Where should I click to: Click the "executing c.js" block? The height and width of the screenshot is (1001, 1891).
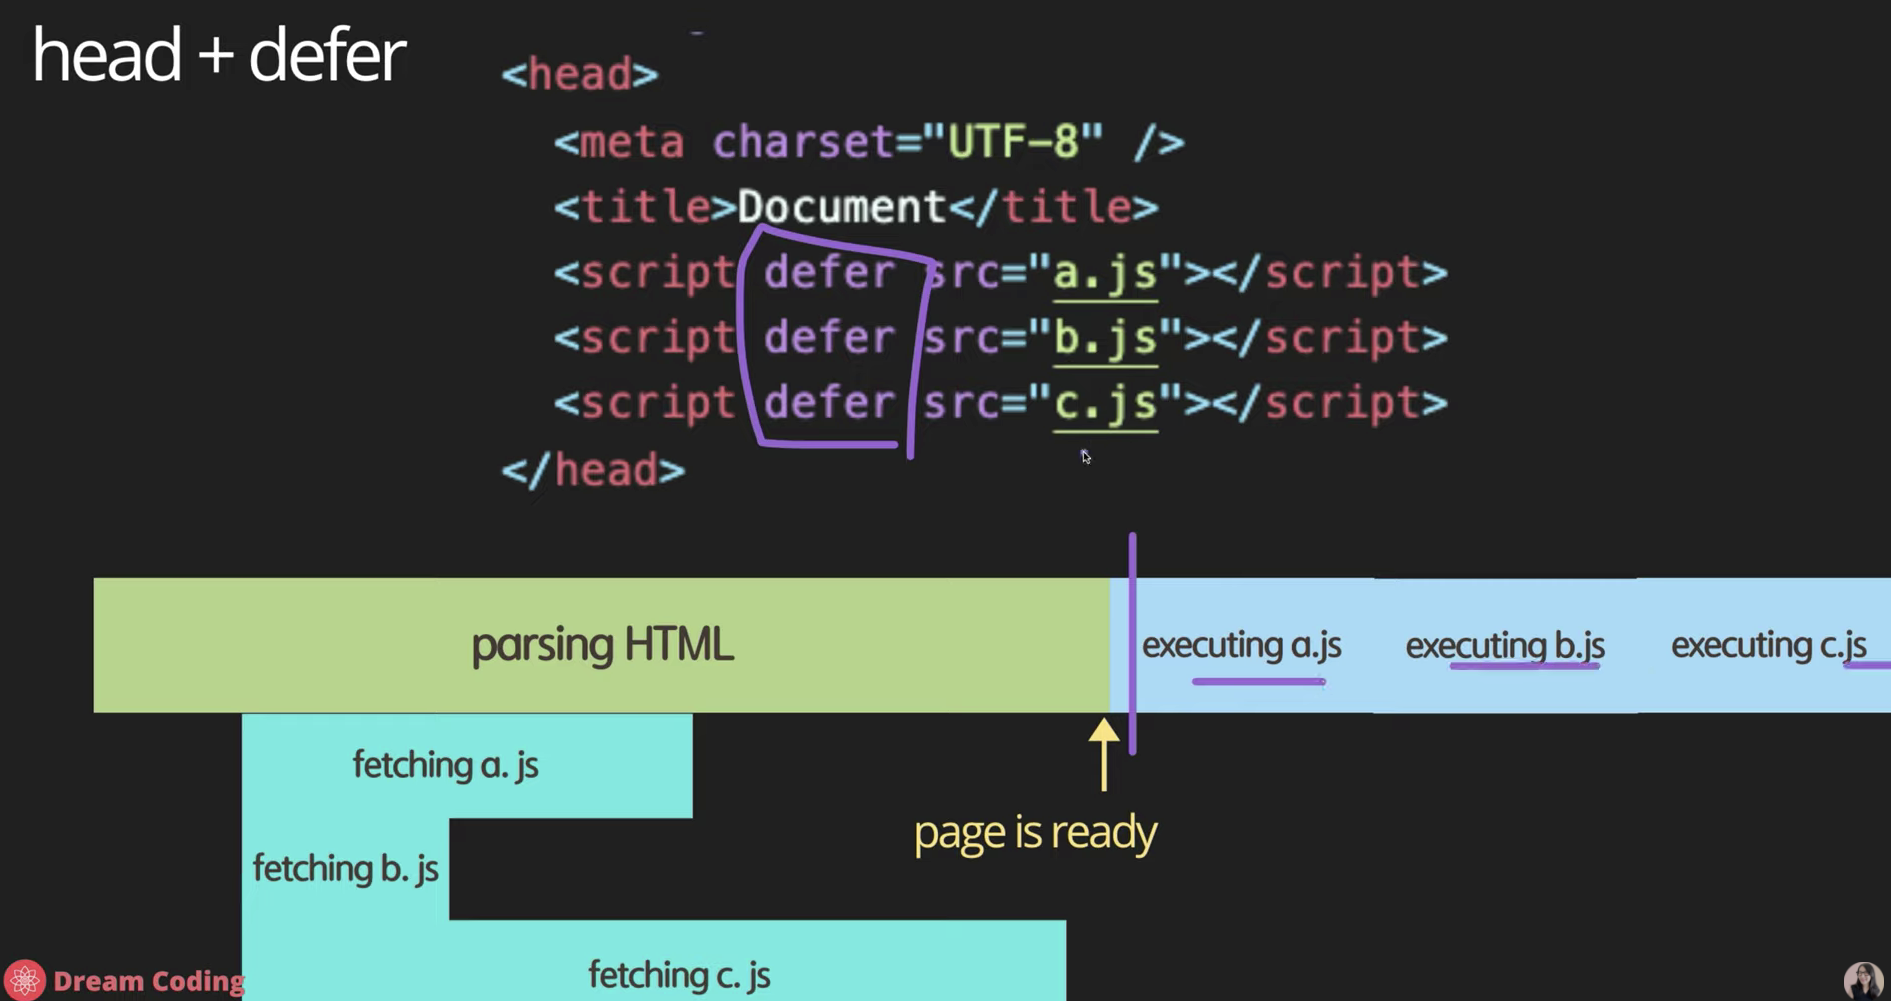tap(1767, 645)
